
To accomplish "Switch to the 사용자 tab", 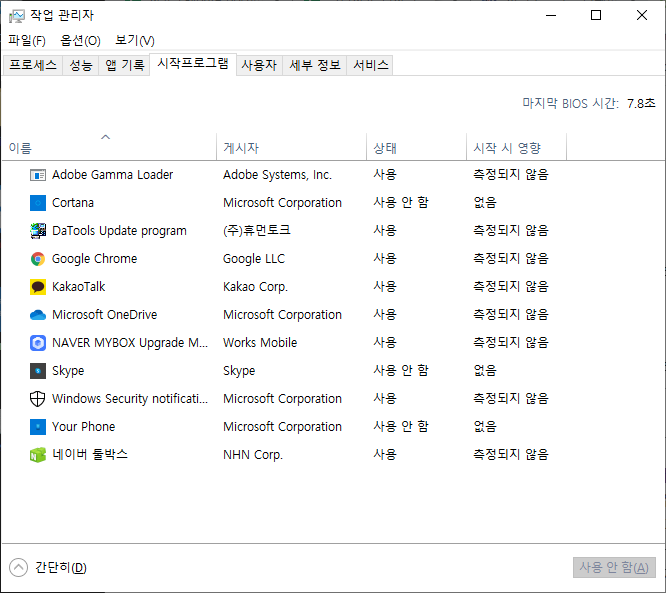I will (259, 65).
